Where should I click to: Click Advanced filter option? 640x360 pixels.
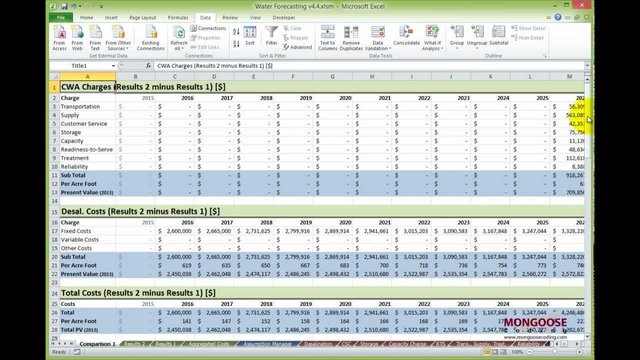[x=298, y=47]
